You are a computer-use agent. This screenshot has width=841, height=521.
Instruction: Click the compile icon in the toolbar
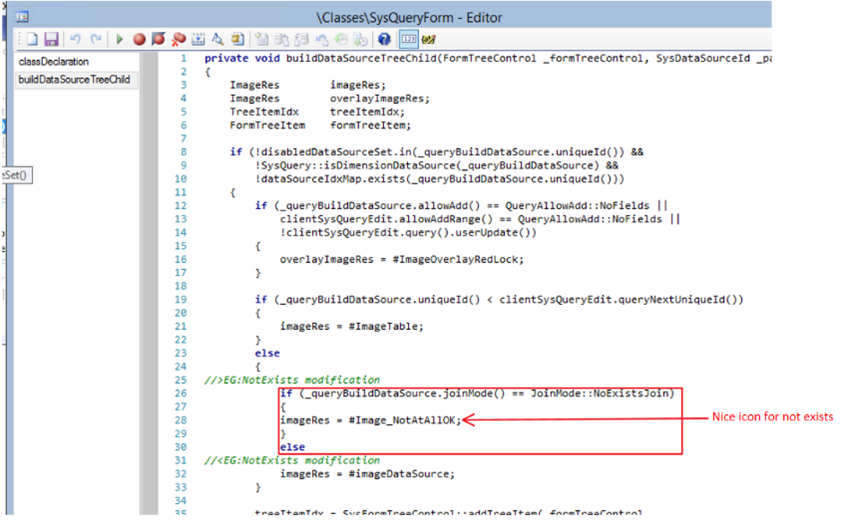pos(198,39)
